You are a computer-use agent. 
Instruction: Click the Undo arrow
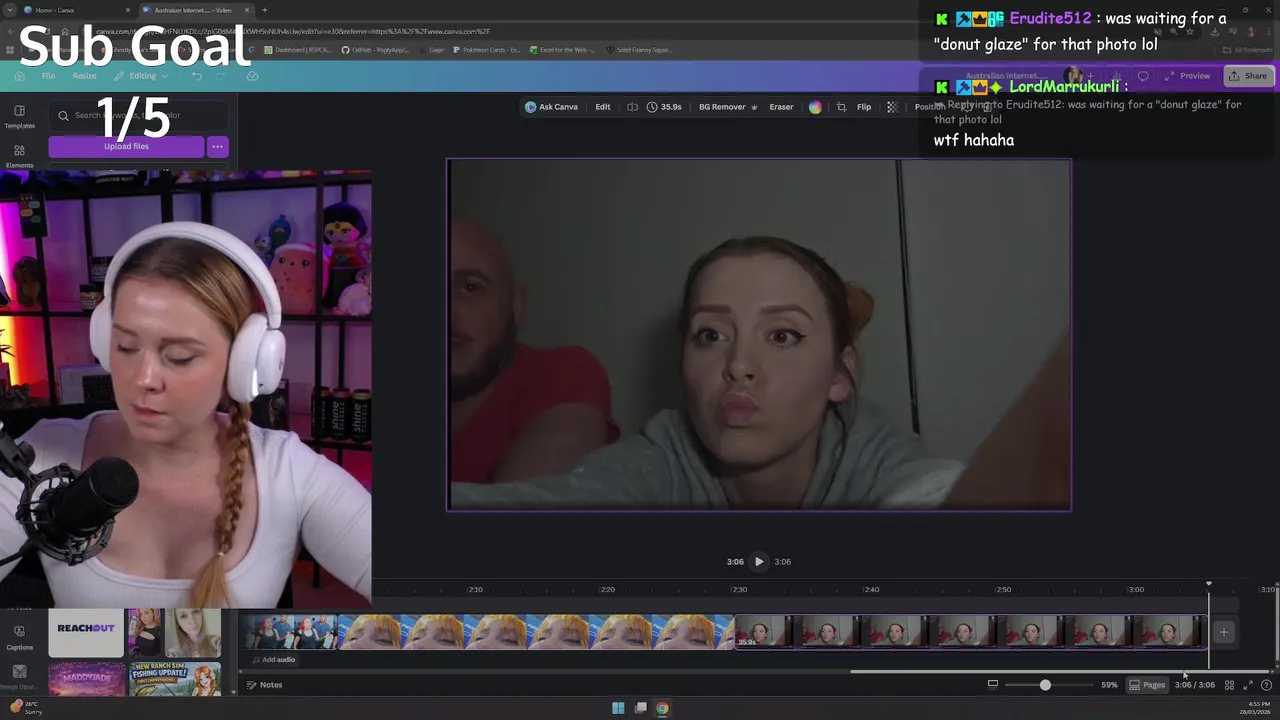coord(197,76)
